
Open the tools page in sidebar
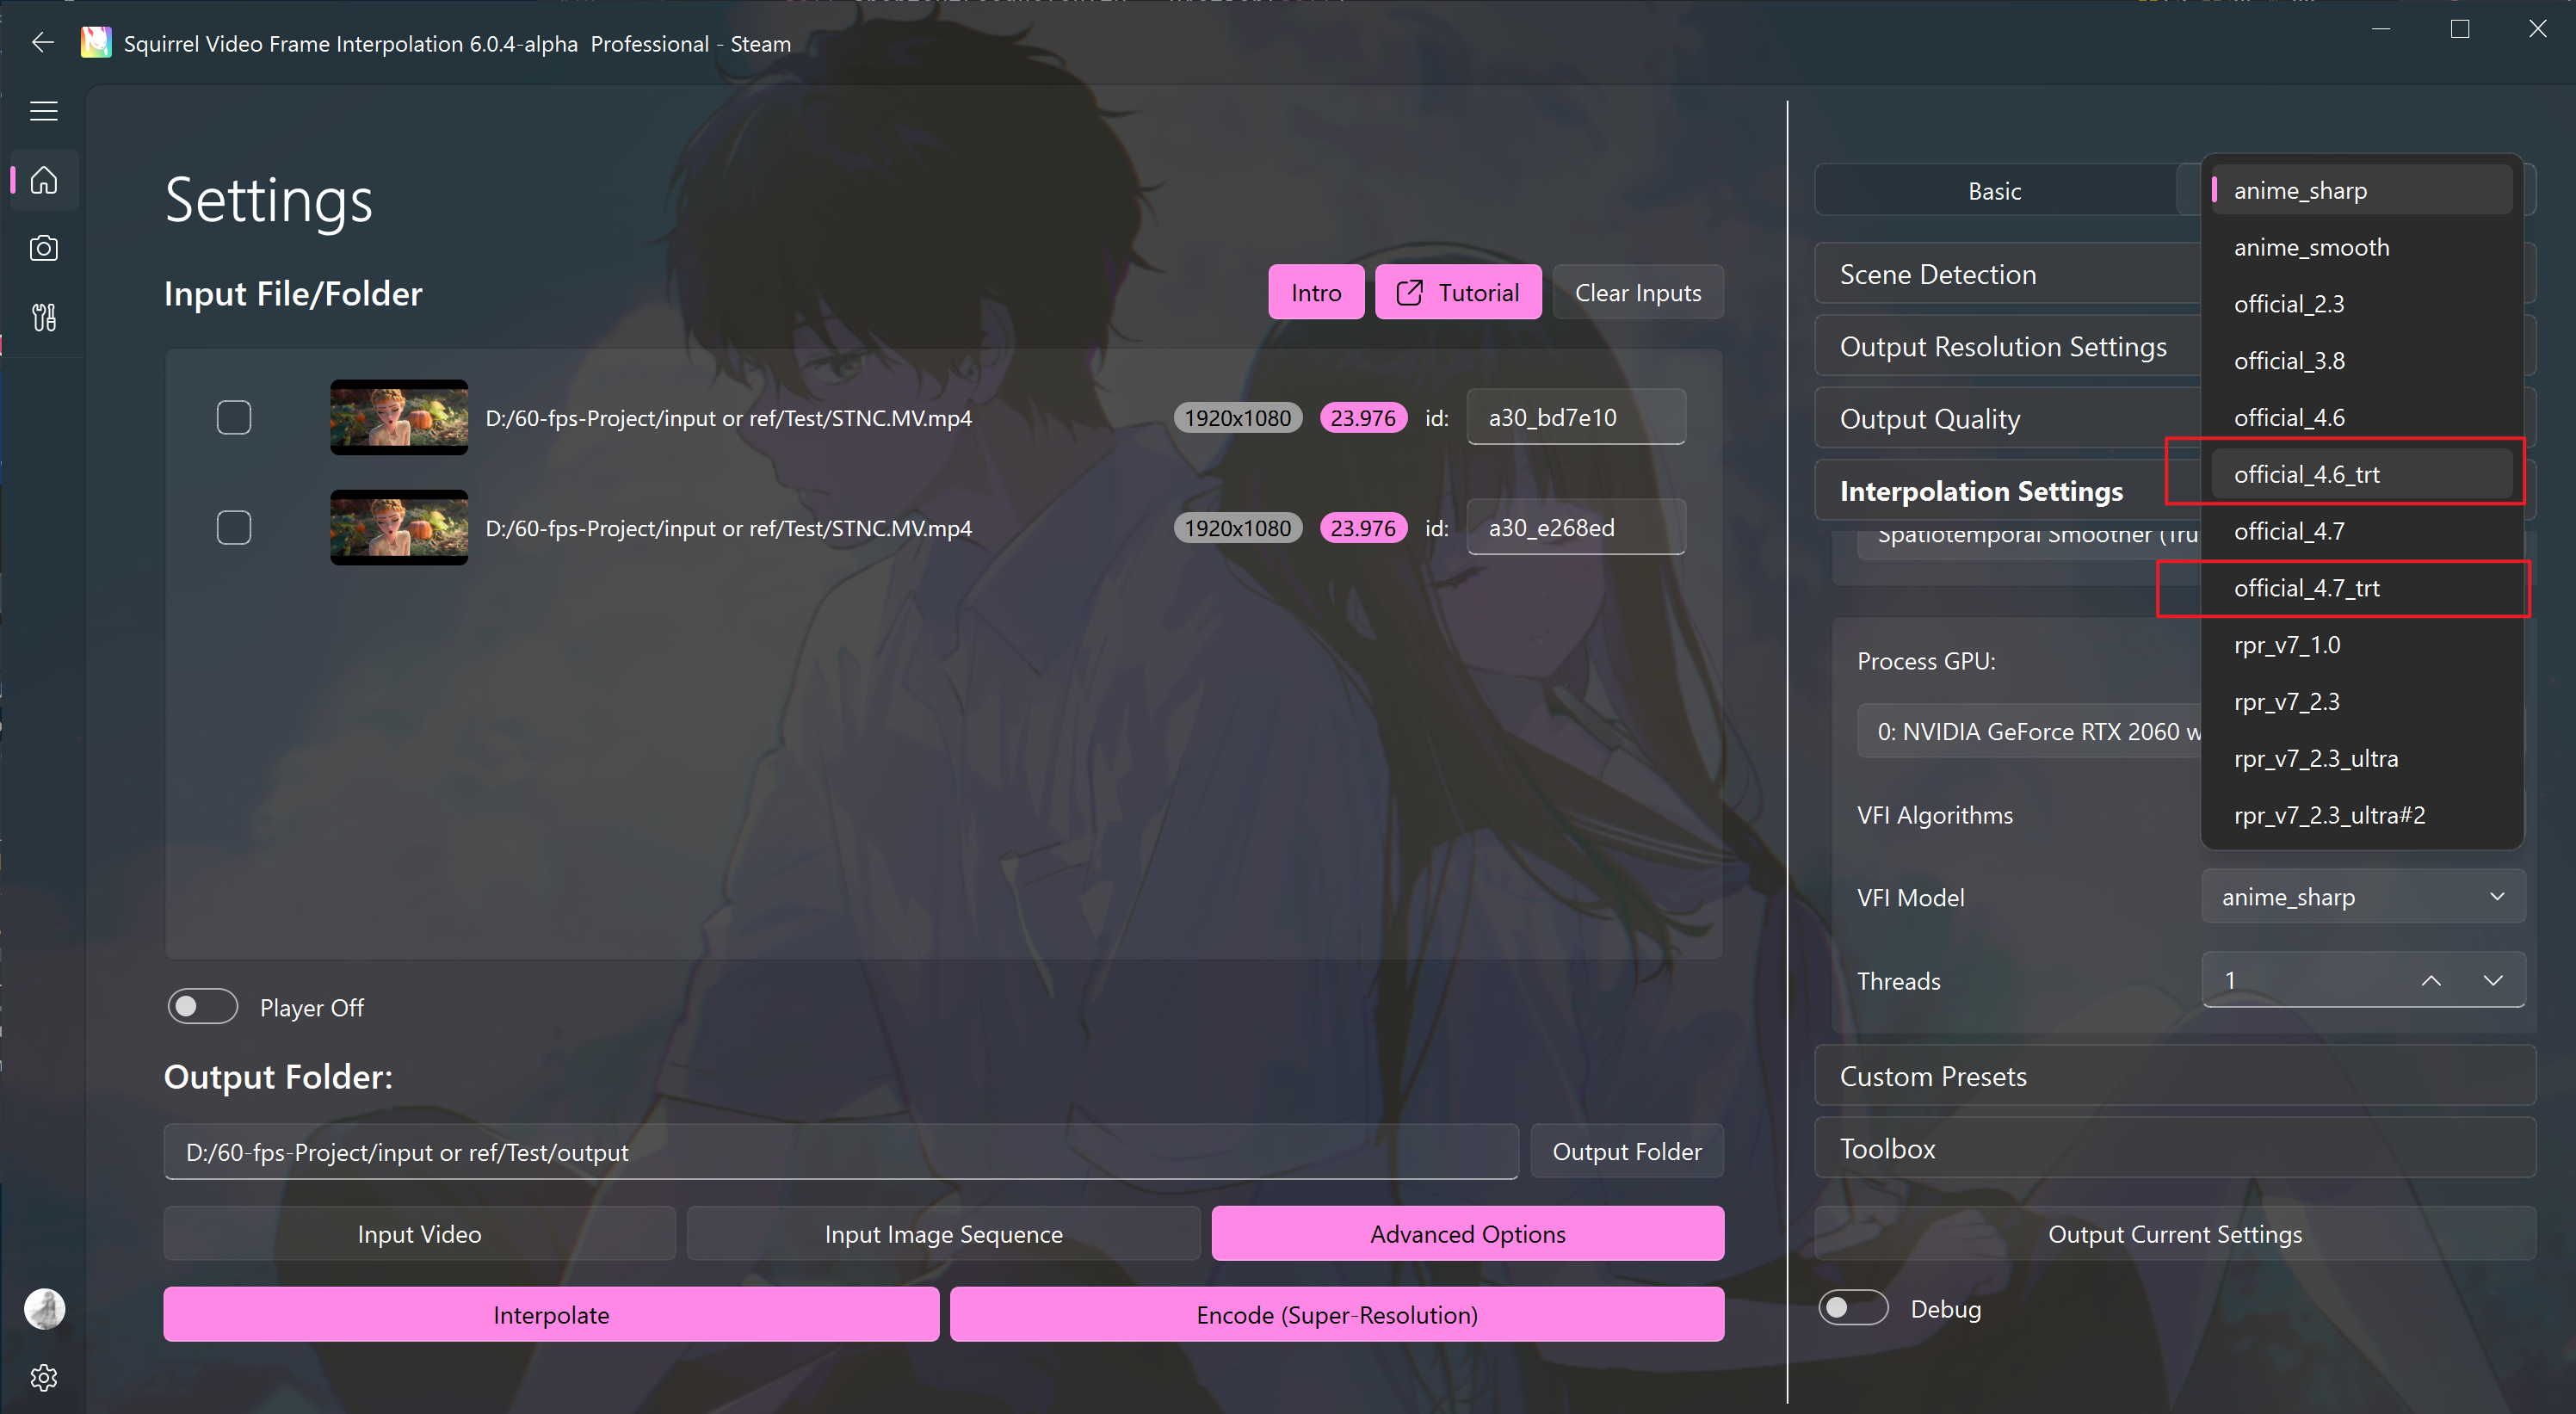coord(44,318)
